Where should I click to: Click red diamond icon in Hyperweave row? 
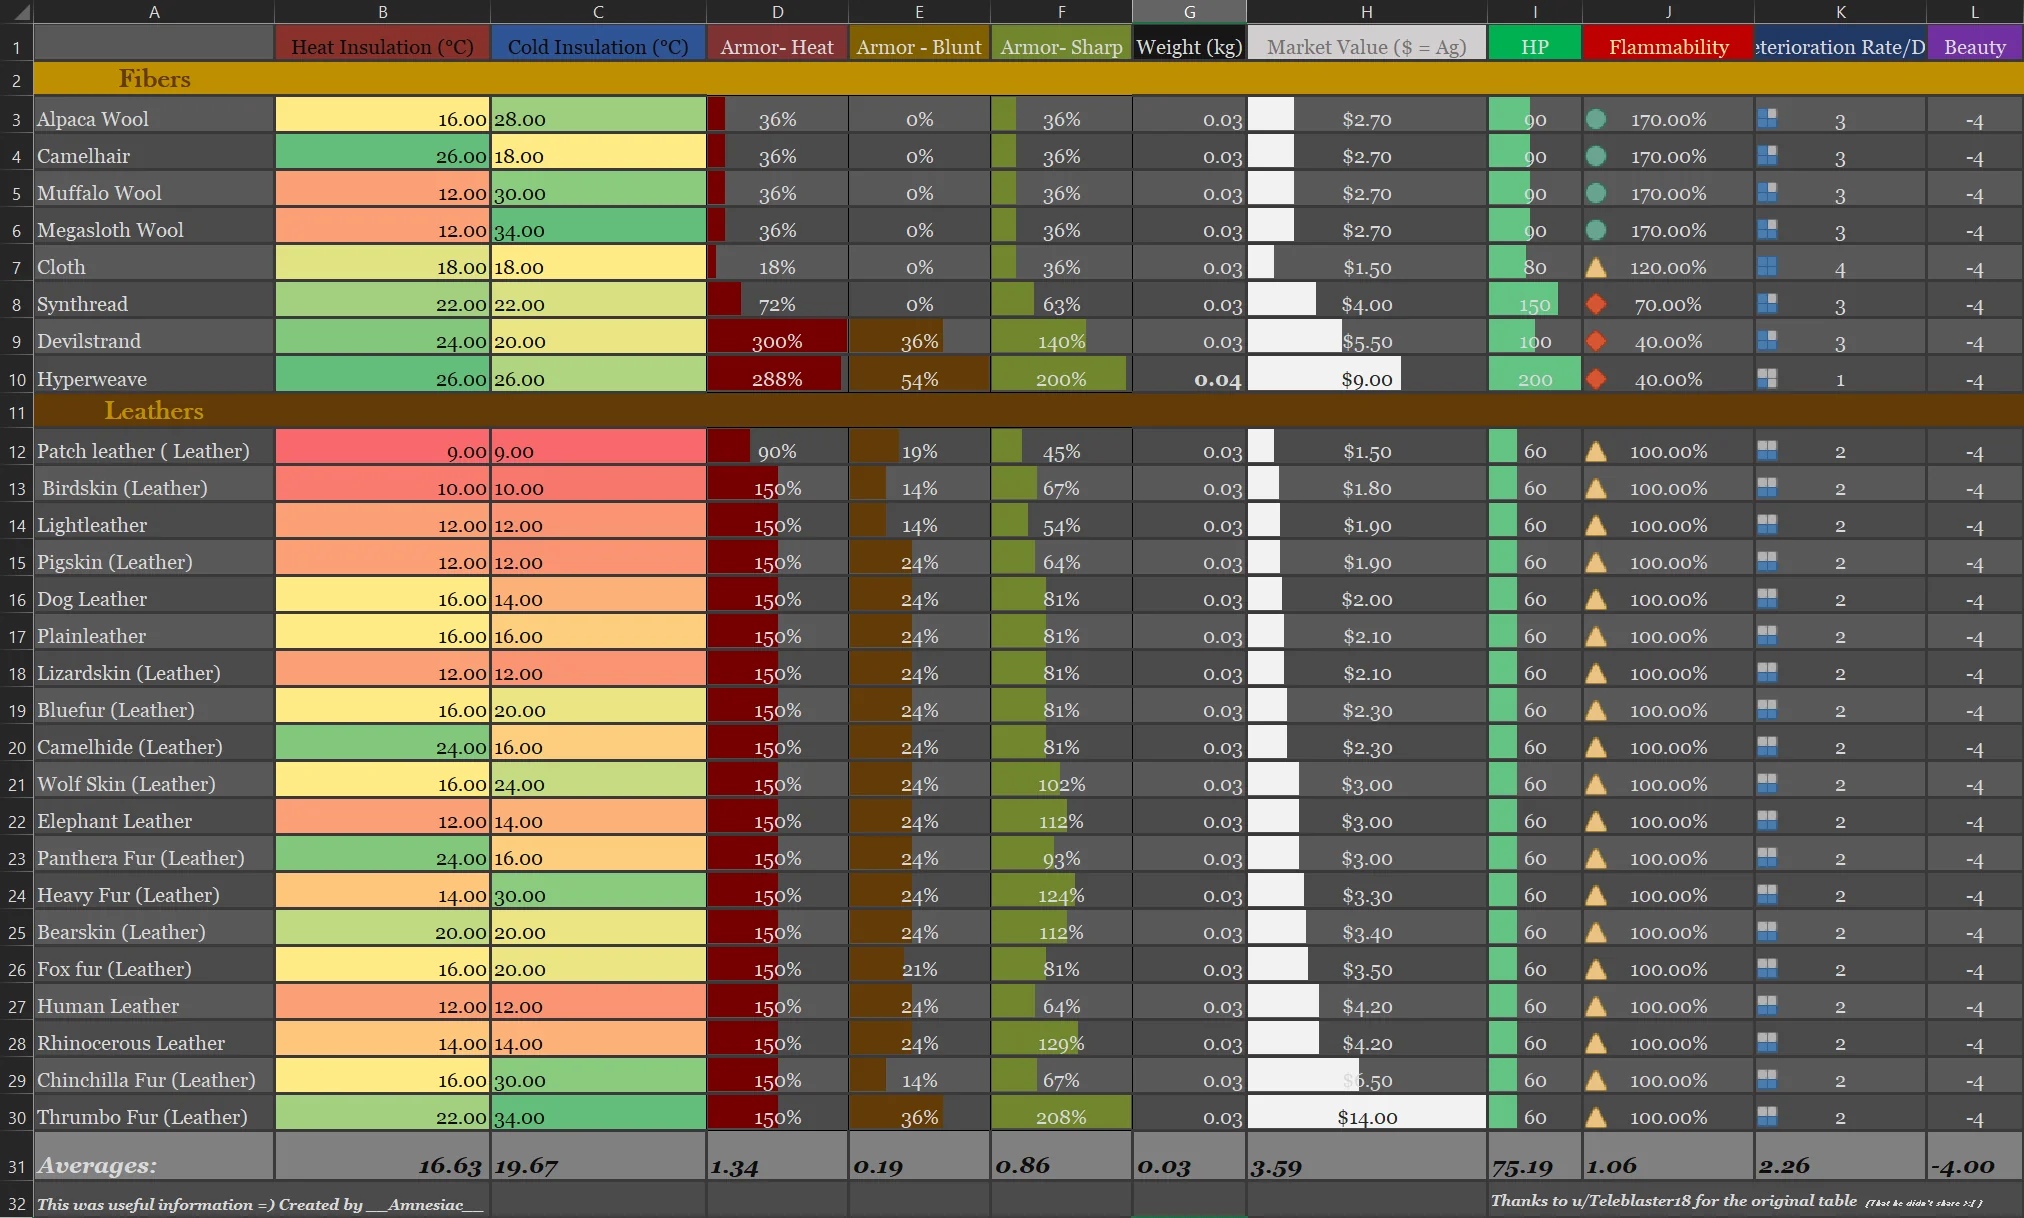pos(1596,379)
